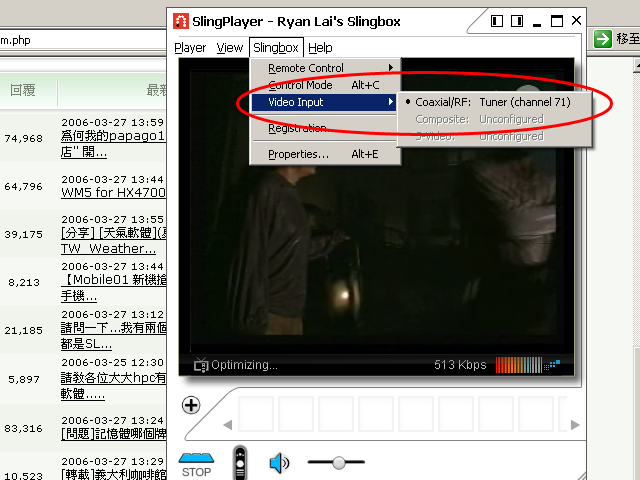
Task: Click browser green Go arrow button
Action: pos(602,39)
